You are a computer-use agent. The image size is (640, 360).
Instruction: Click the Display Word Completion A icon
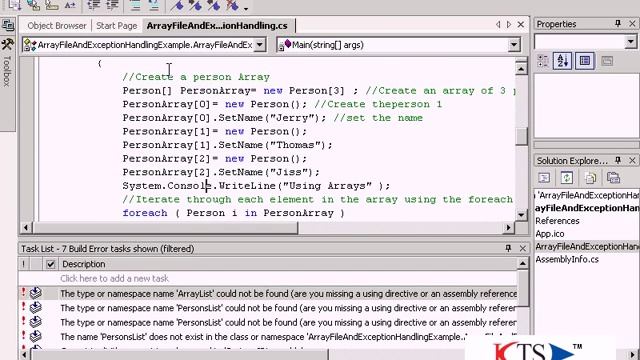click(x=70, y=5)
